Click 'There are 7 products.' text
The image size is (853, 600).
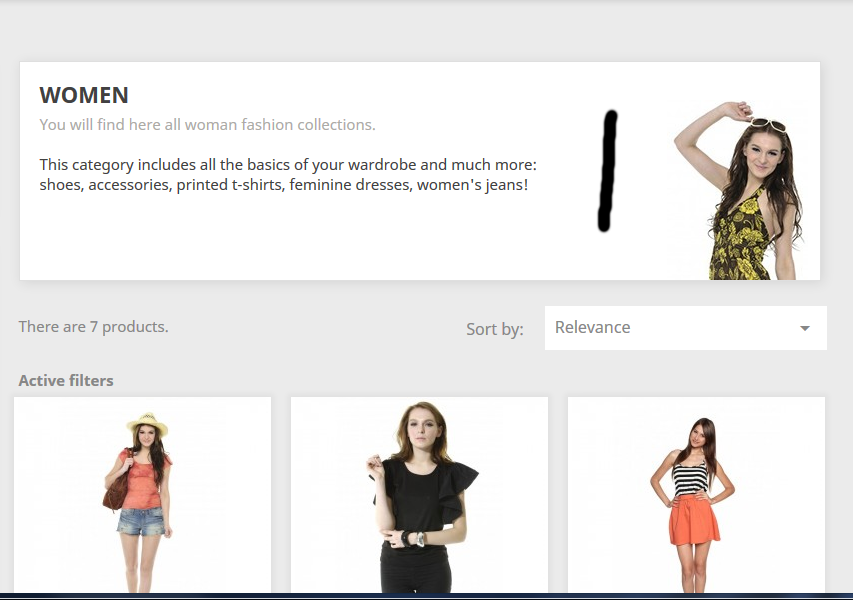coord(94,326)
